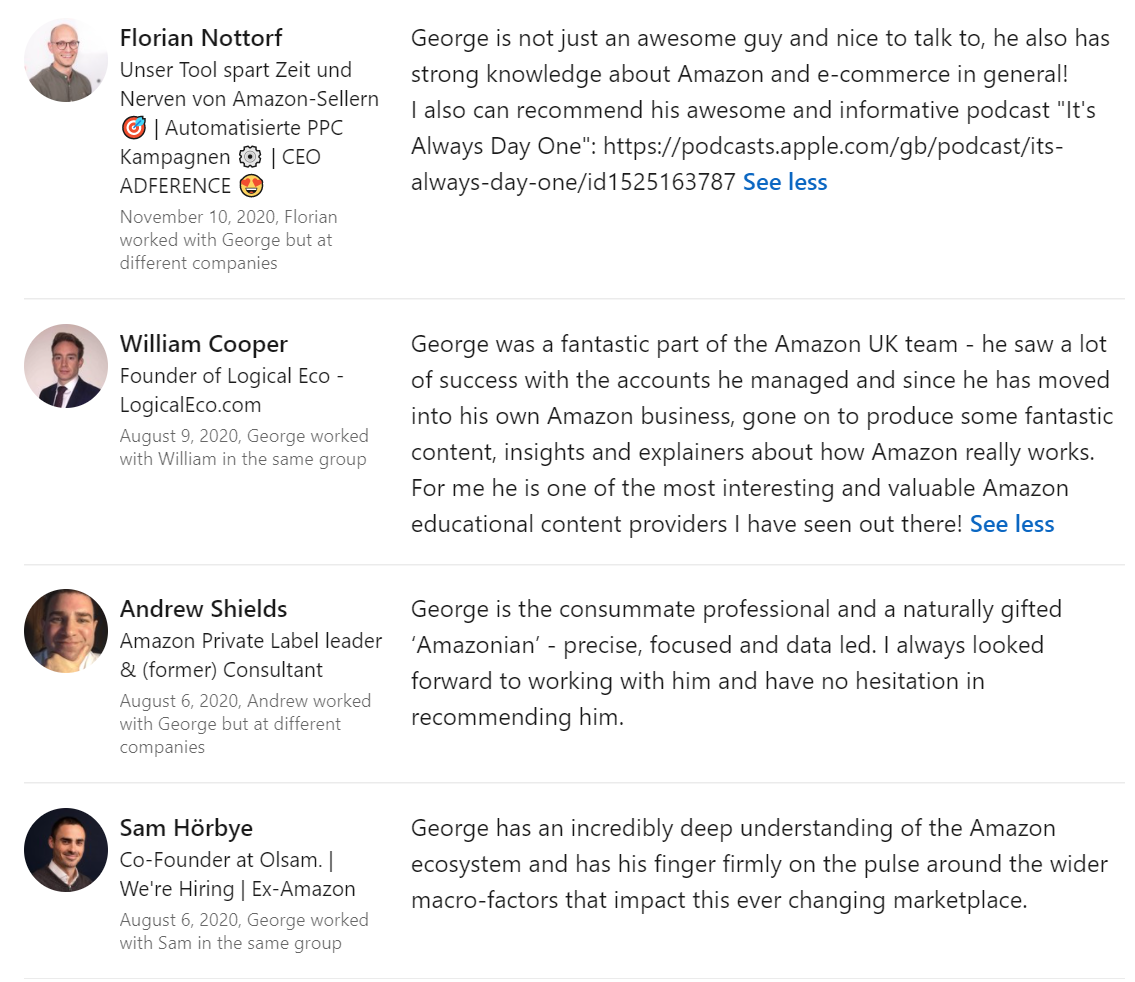Collapse Florian's recommendation with See less
This screenshot has height=982, width=1135.
pyautogui.click(x=785, y=182)
